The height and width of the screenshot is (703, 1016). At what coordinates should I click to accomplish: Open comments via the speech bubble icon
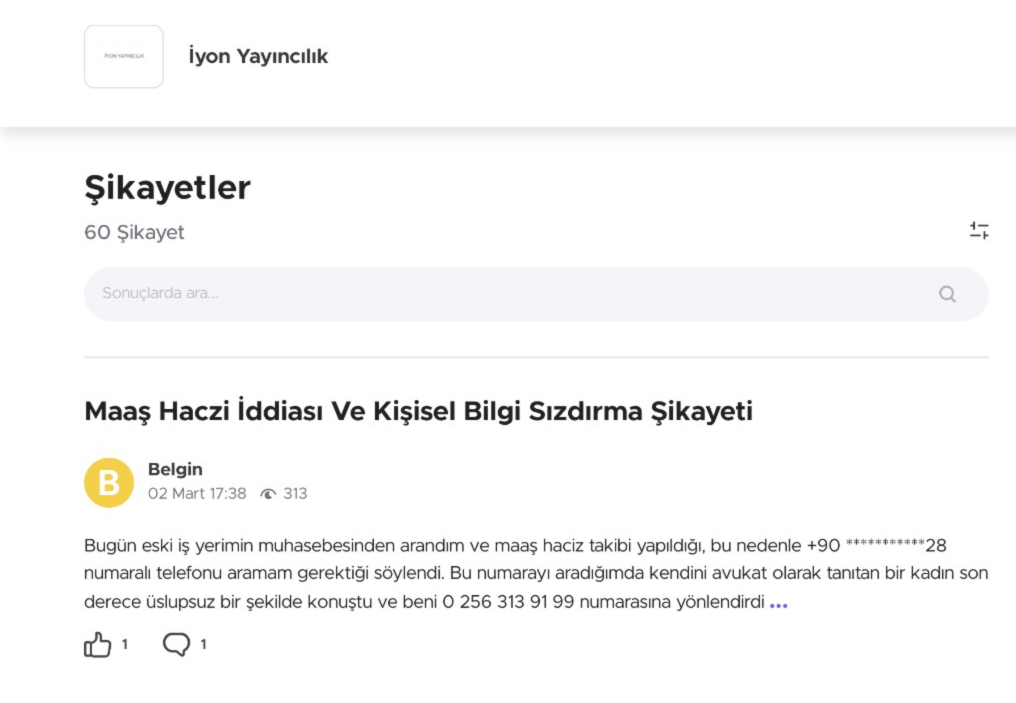pyautogui.click(x=177, y=644)
